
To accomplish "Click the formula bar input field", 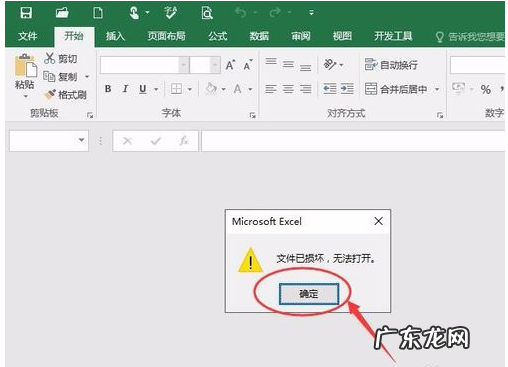I will click(353, 141).
